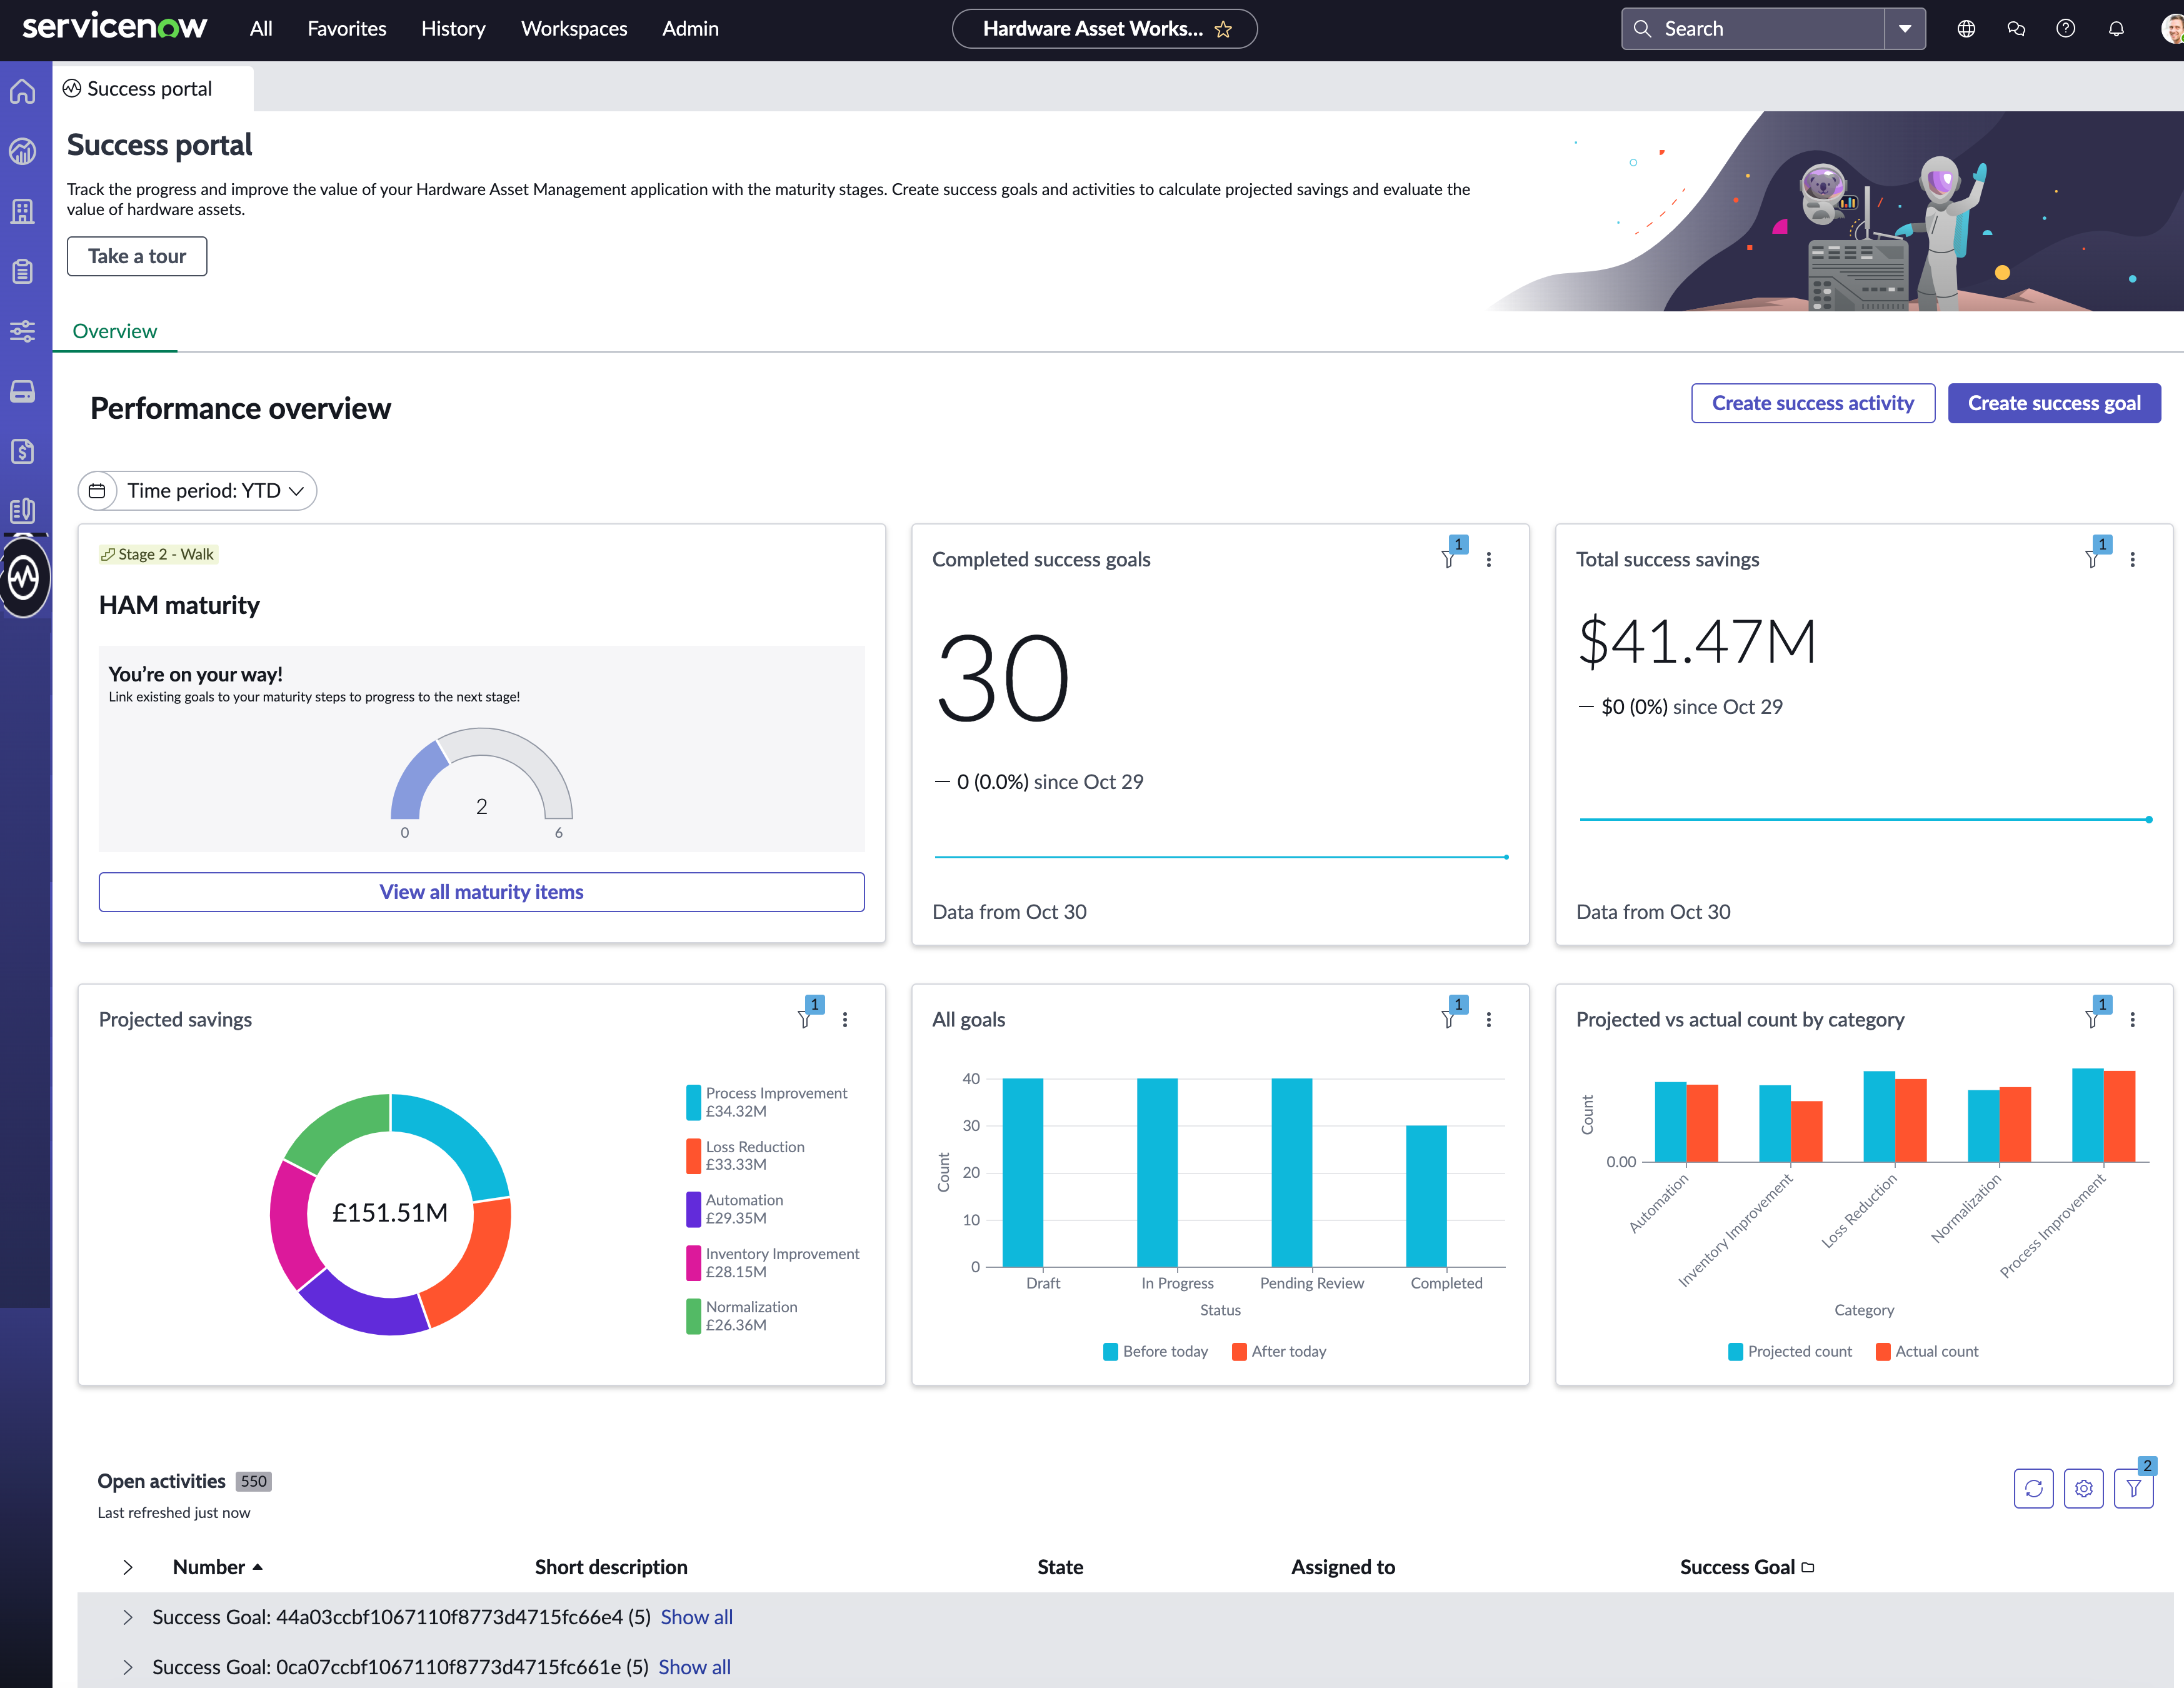This screenshot has height=1688, width=2184.
Task: Open the sliders settings sidebar icon
Action: pos(23,331)
